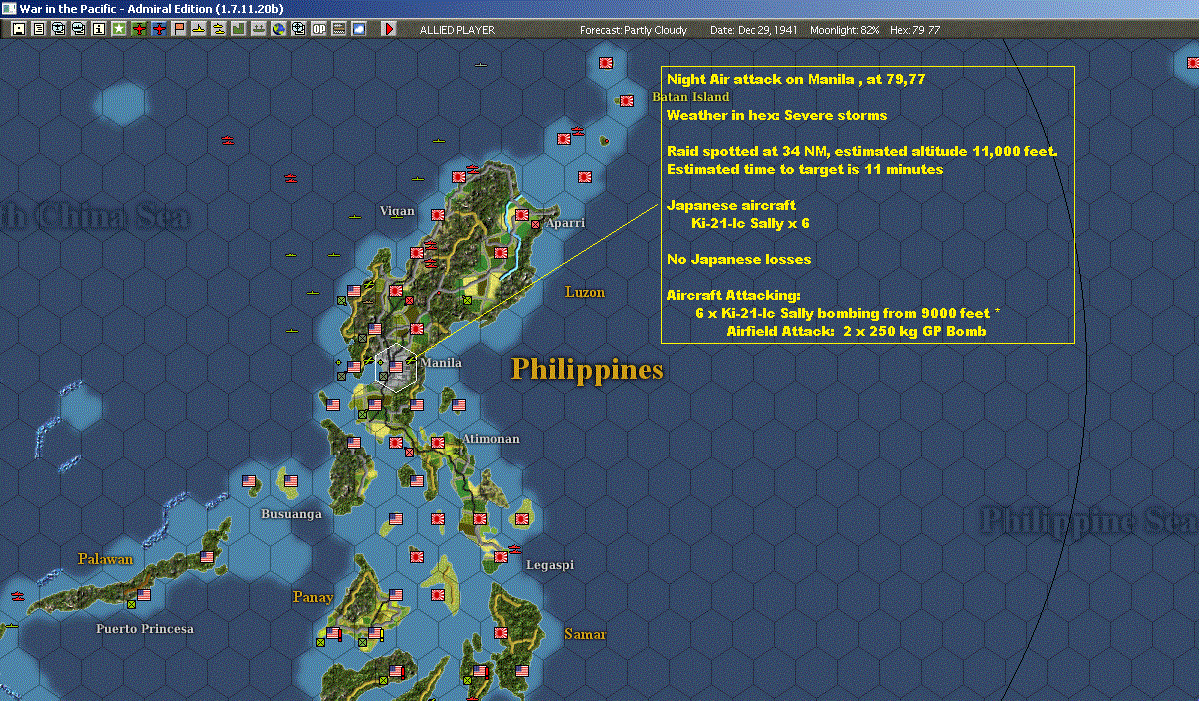
Task: Open the document list report icon
Action: [38, 29]
